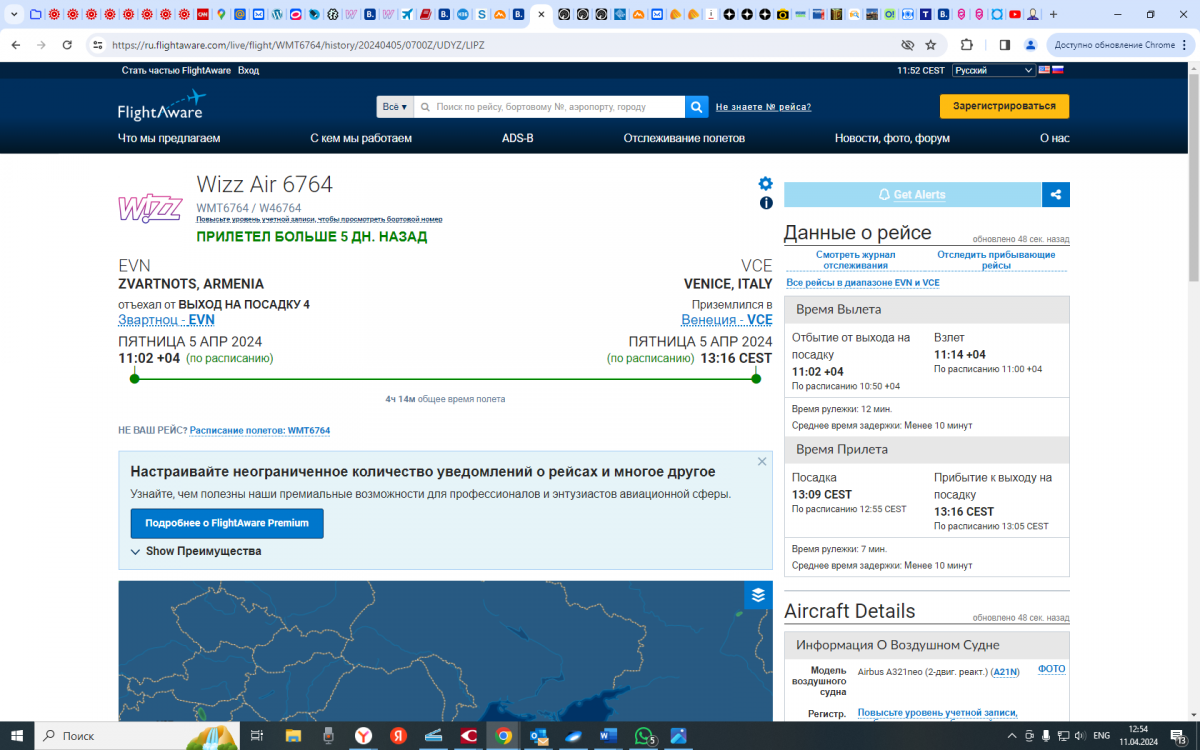Screen dimensions: 1200x750
Task: Go back in browser history
Action: coord(15,45)
